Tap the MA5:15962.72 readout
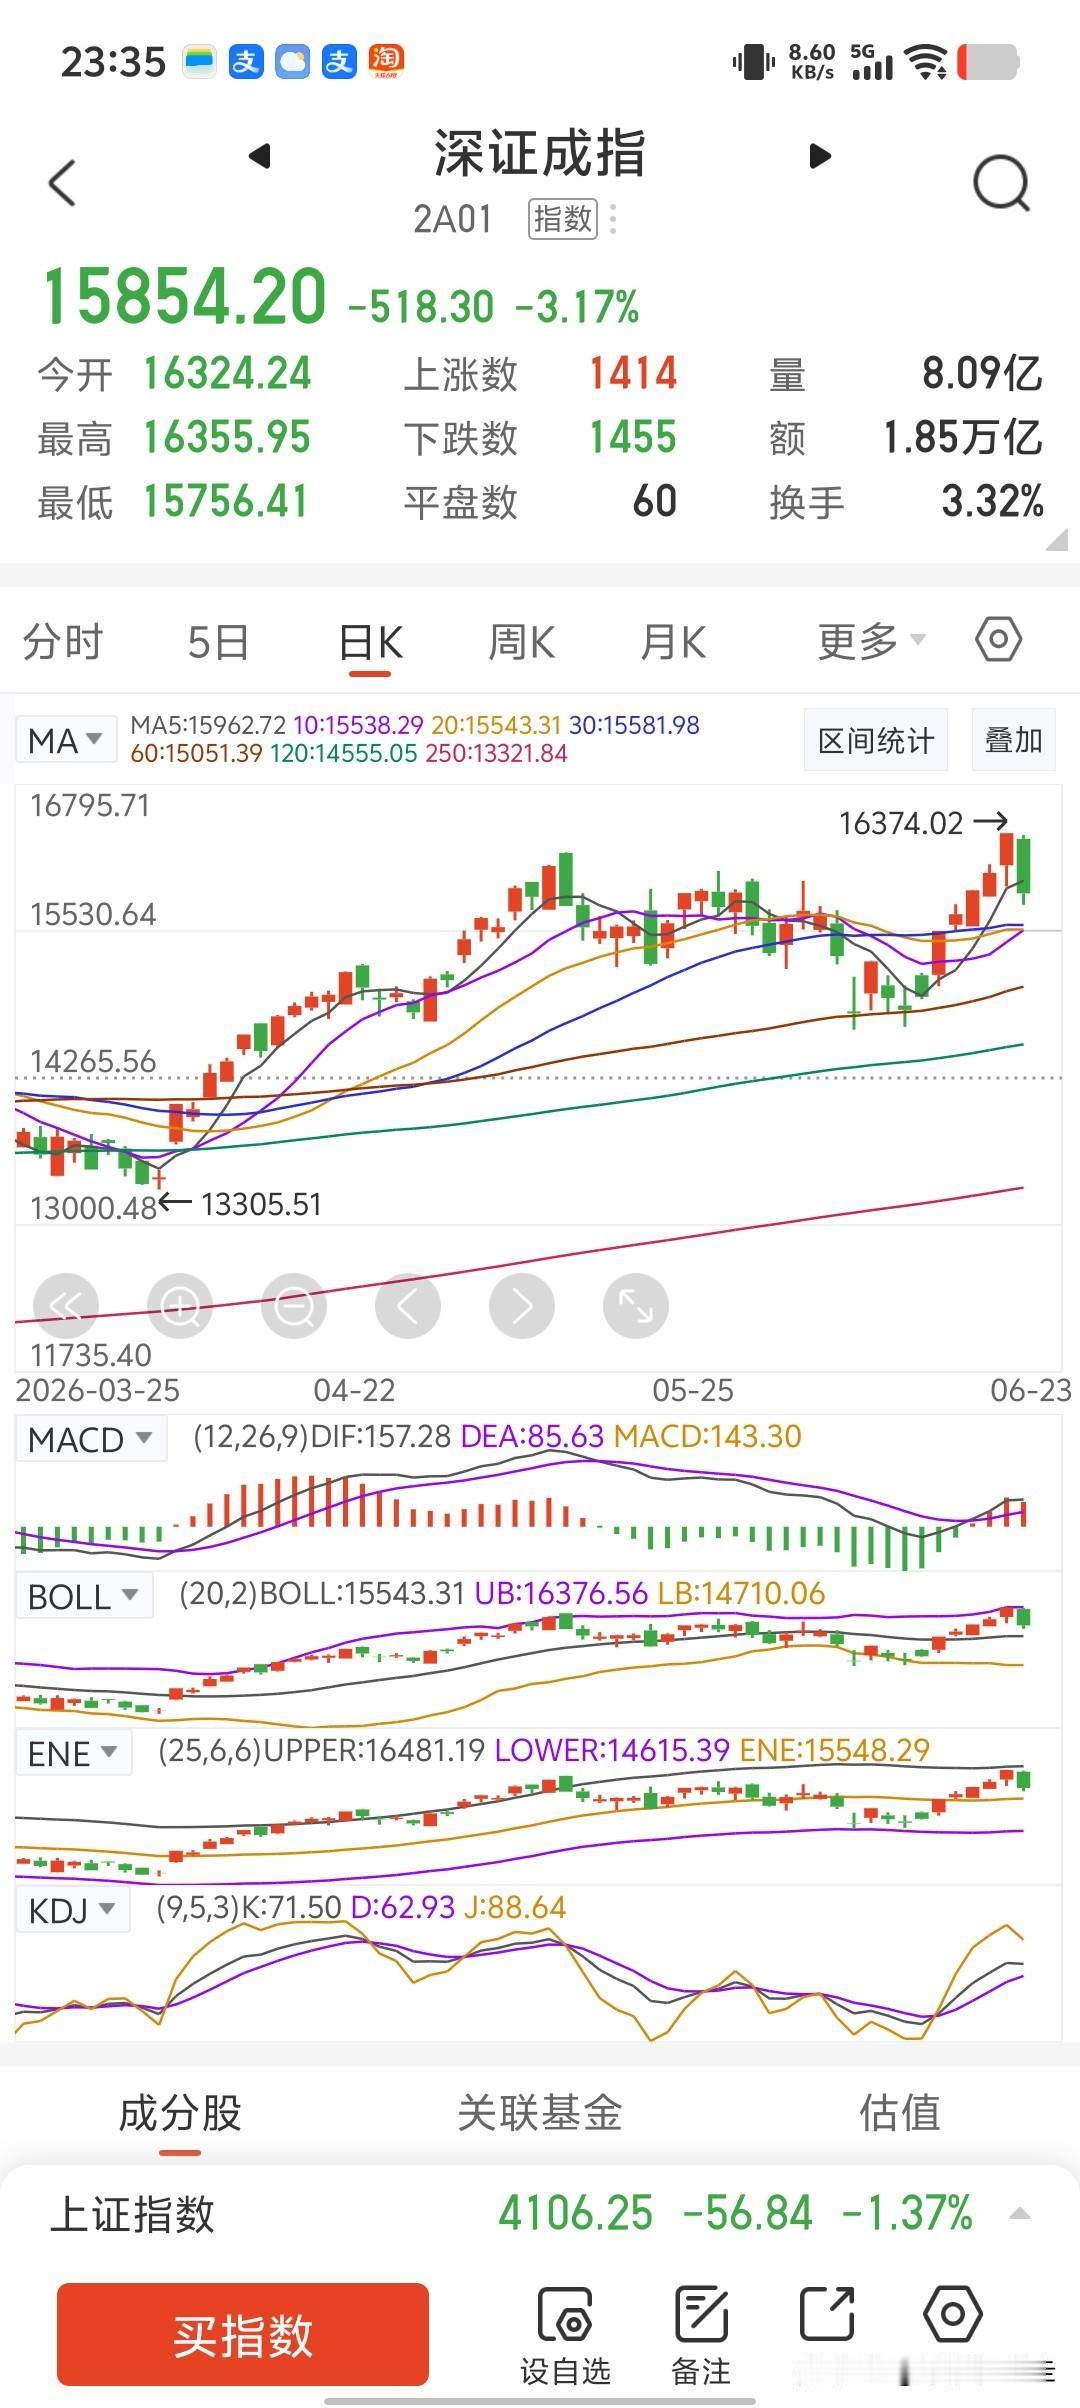 point(208,725)
